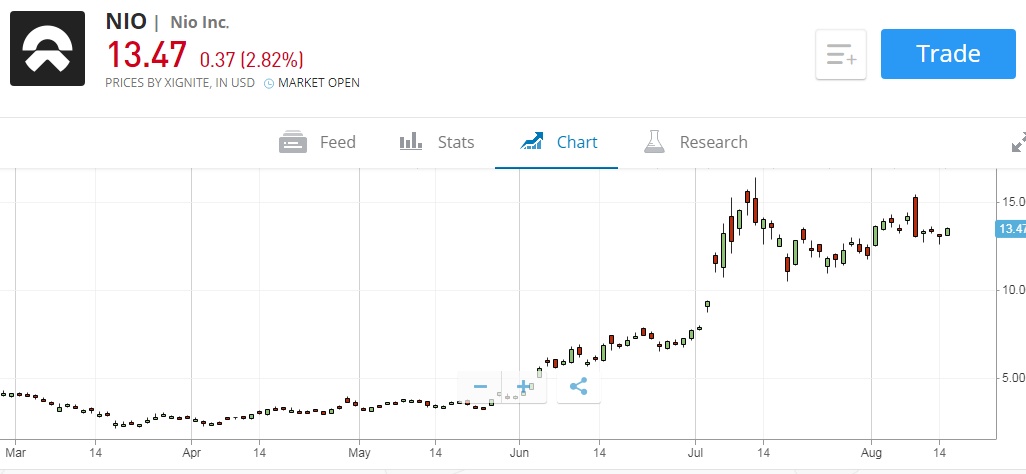Click the Market Open clock icon
This screenshot has width=1026, height=474.
tap(269, 83)
